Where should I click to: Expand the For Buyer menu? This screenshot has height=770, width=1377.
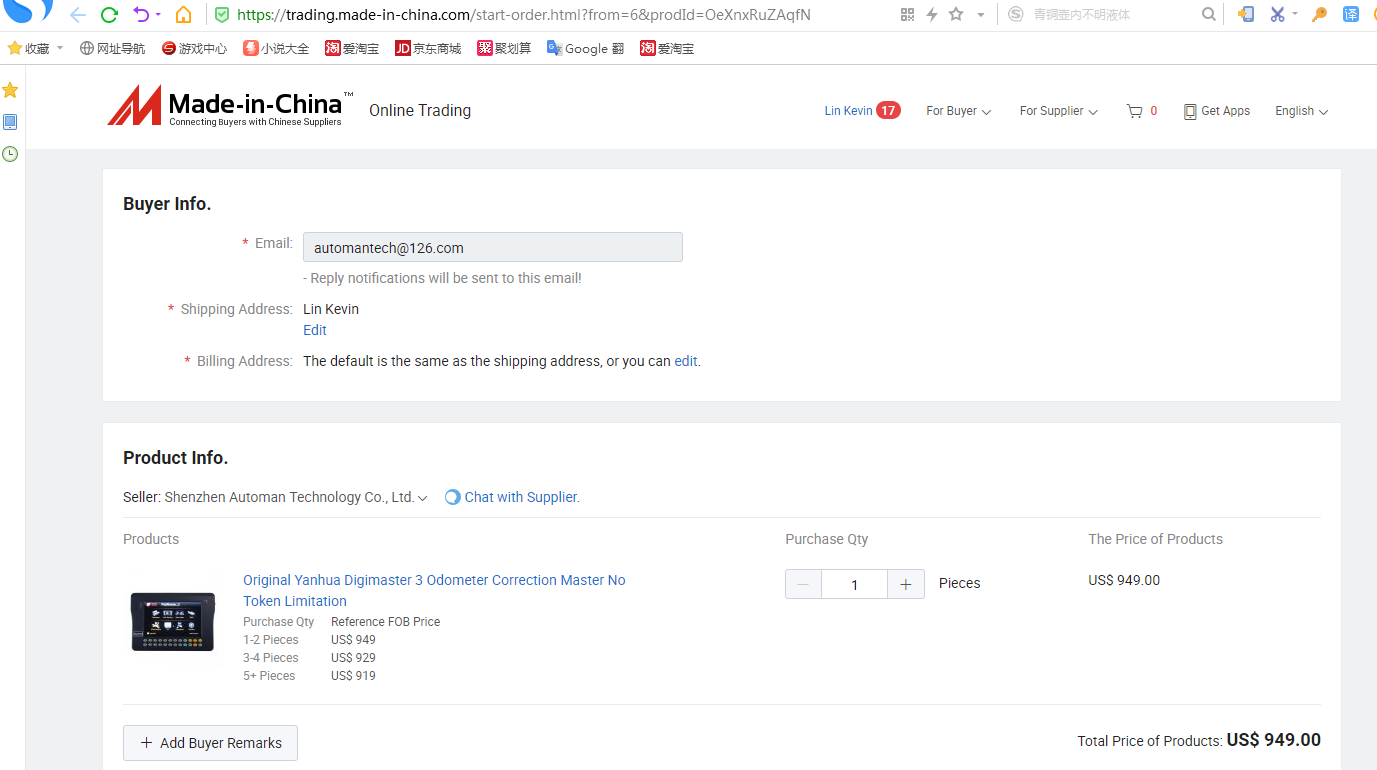click(958, 111)
